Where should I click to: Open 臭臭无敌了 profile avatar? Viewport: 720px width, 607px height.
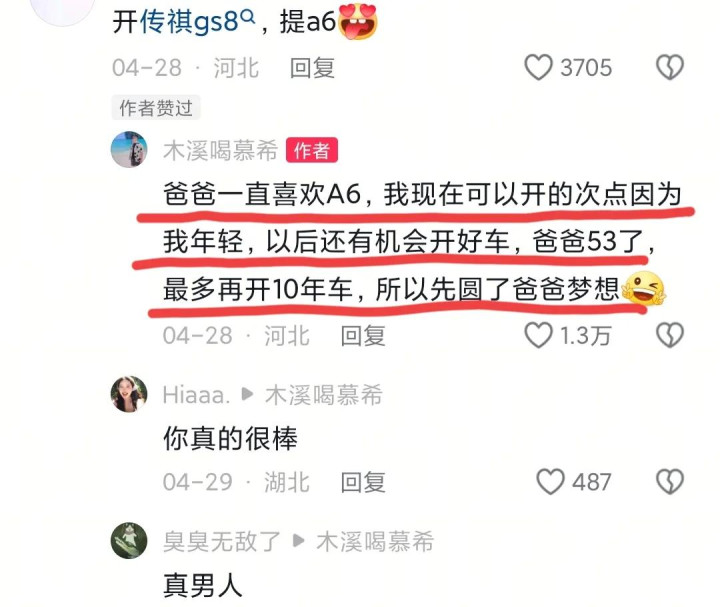pos(129,540)
